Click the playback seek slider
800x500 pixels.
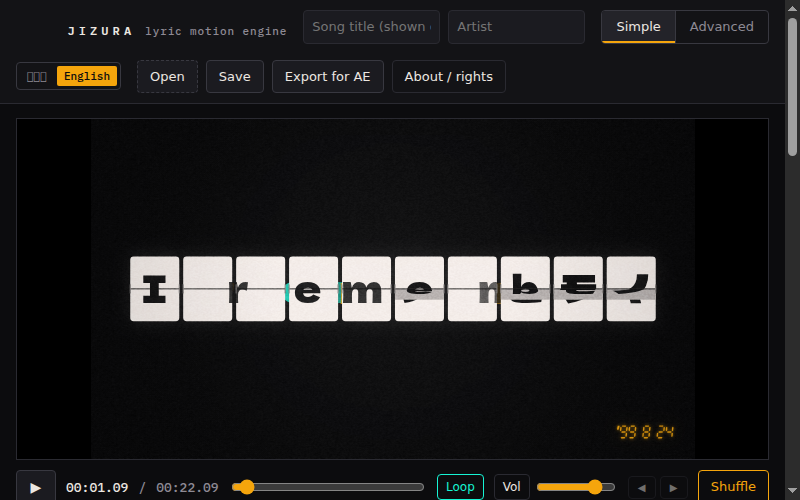tap(328, 487)
